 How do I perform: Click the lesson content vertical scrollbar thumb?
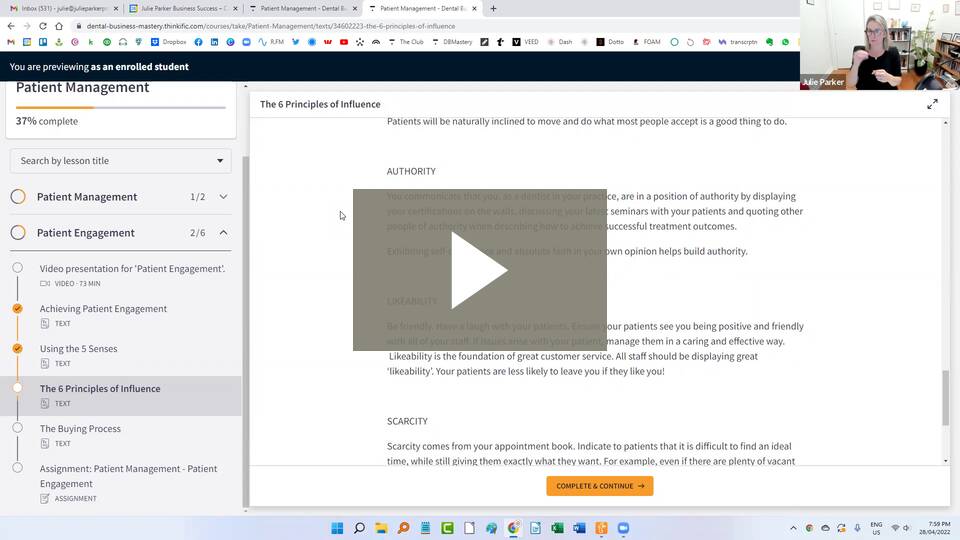point(945,397)
